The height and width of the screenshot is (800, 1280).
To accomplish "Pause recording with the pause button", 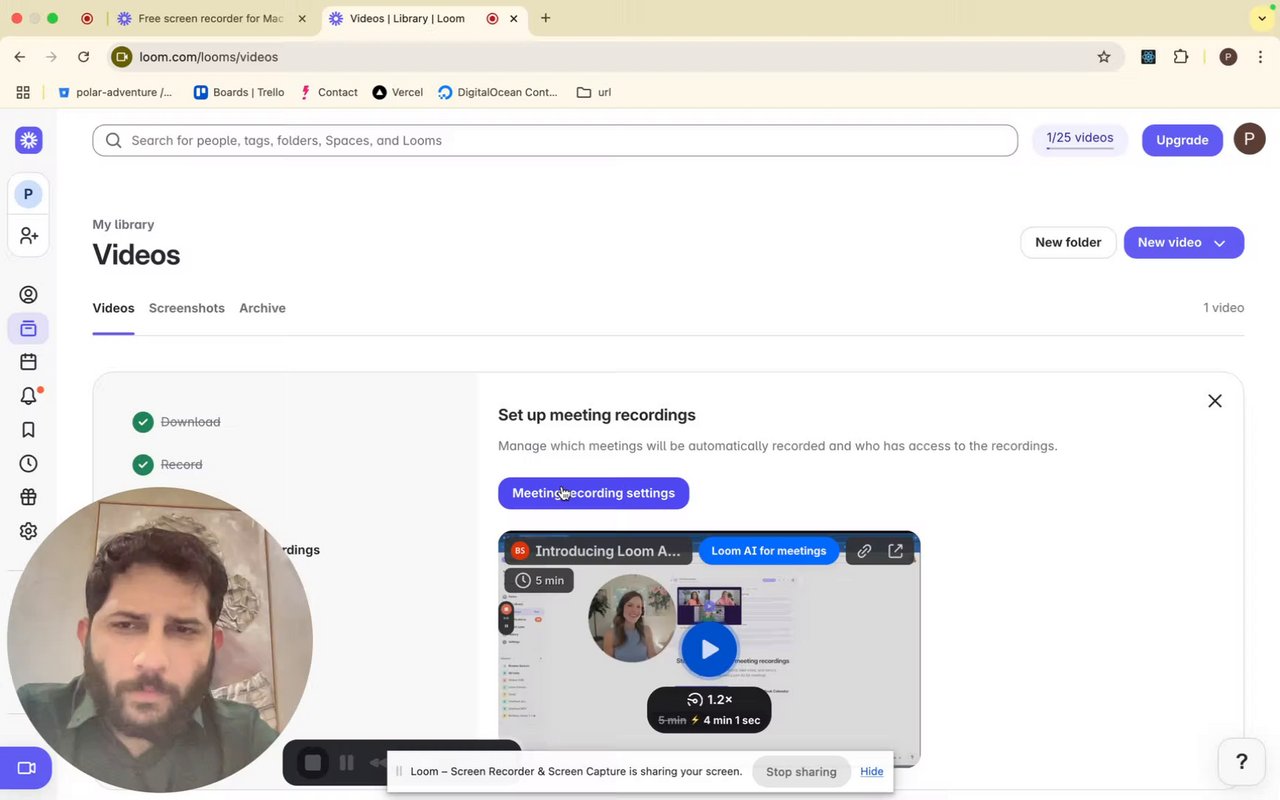I will click(x=347, y=763).
